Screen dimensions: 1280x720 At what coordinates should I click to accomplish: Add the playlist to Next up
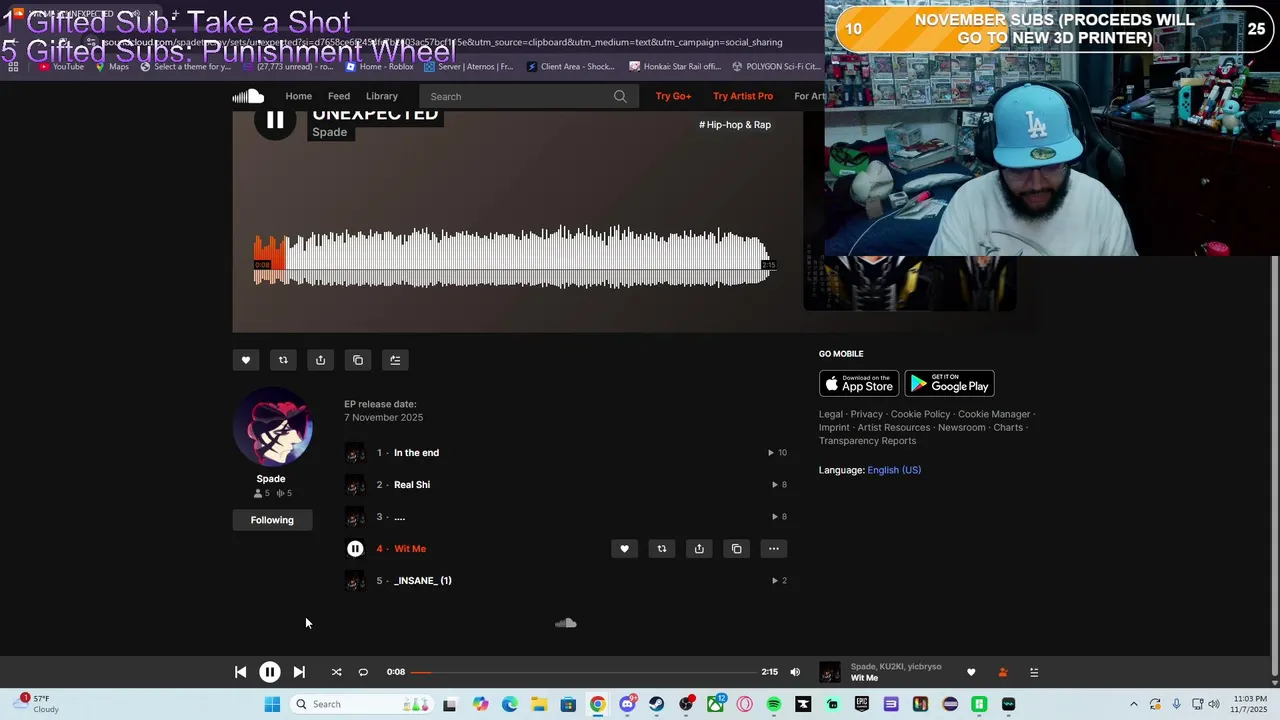tap(395, 360)
